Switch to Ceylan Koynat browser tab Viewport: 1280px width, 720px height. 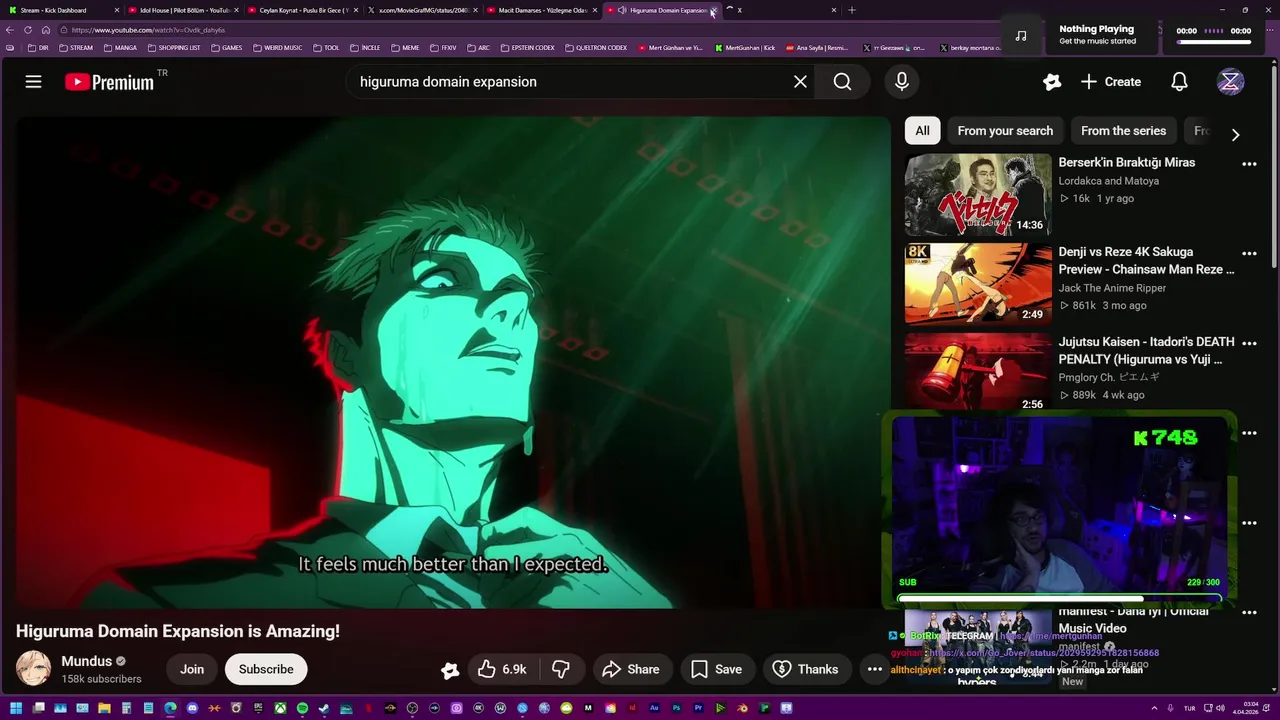click(x=302, y=10)
